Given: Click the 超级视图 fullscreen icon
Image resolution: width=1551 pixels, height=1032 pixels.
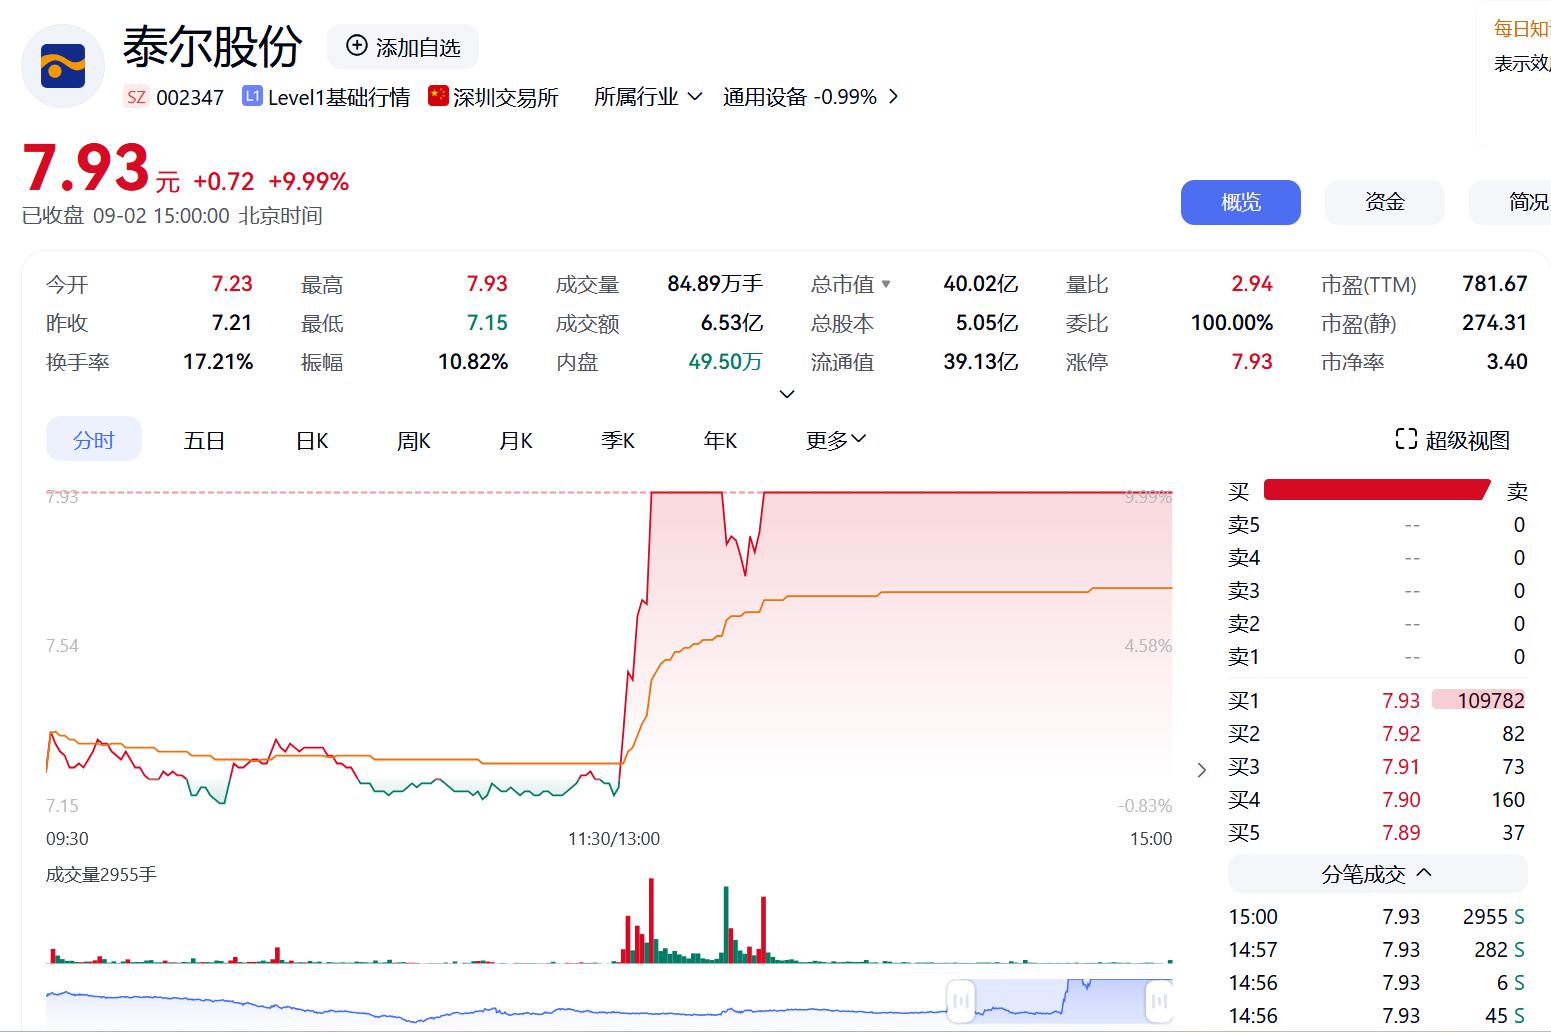Looking at the screenshot, I should tap(1406, 439).
